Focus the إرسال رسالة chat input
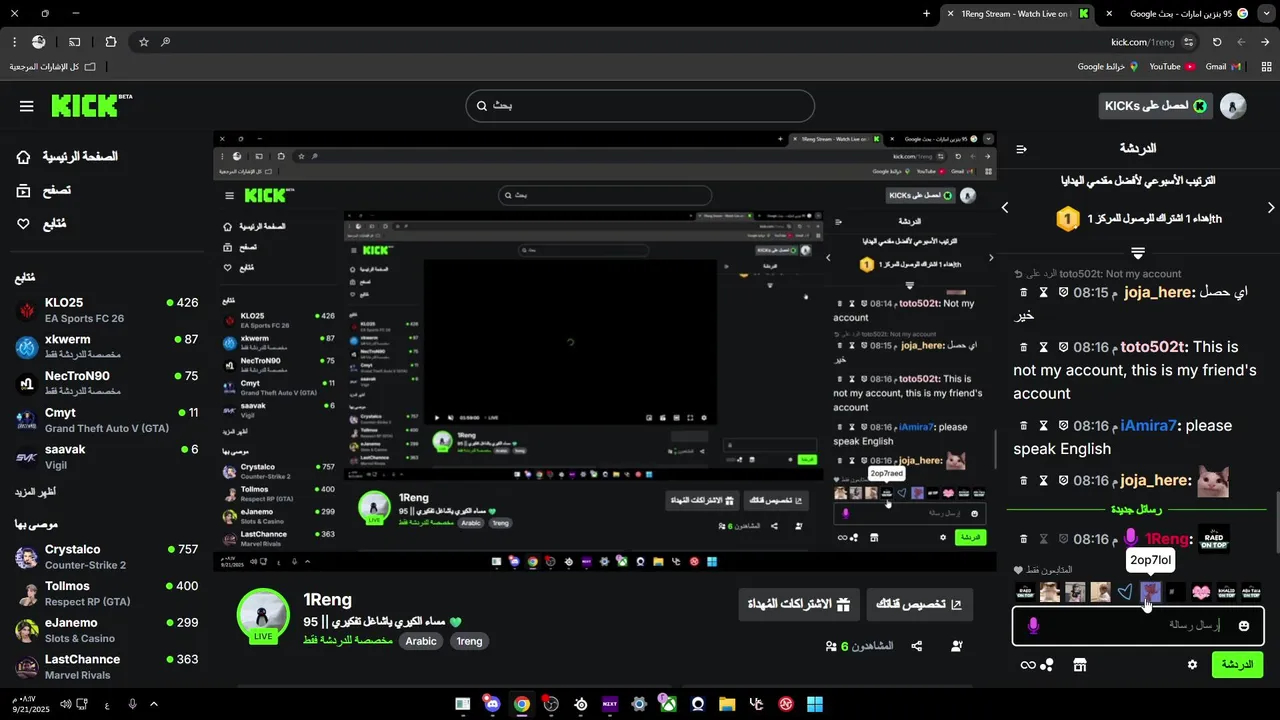Viewport: 1280px width, 720px height. 1137,626
